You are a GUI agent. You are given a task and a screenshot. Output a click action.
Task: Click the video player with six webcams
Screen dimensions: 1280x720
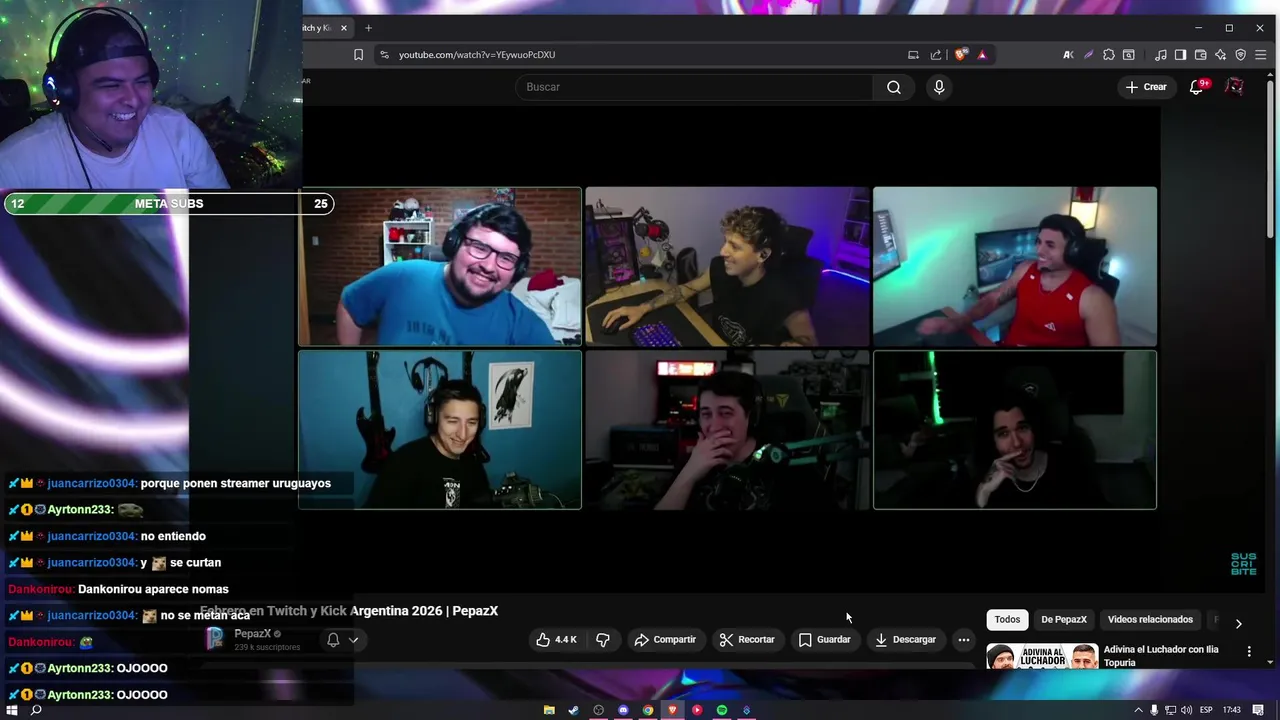pos(728,348)
